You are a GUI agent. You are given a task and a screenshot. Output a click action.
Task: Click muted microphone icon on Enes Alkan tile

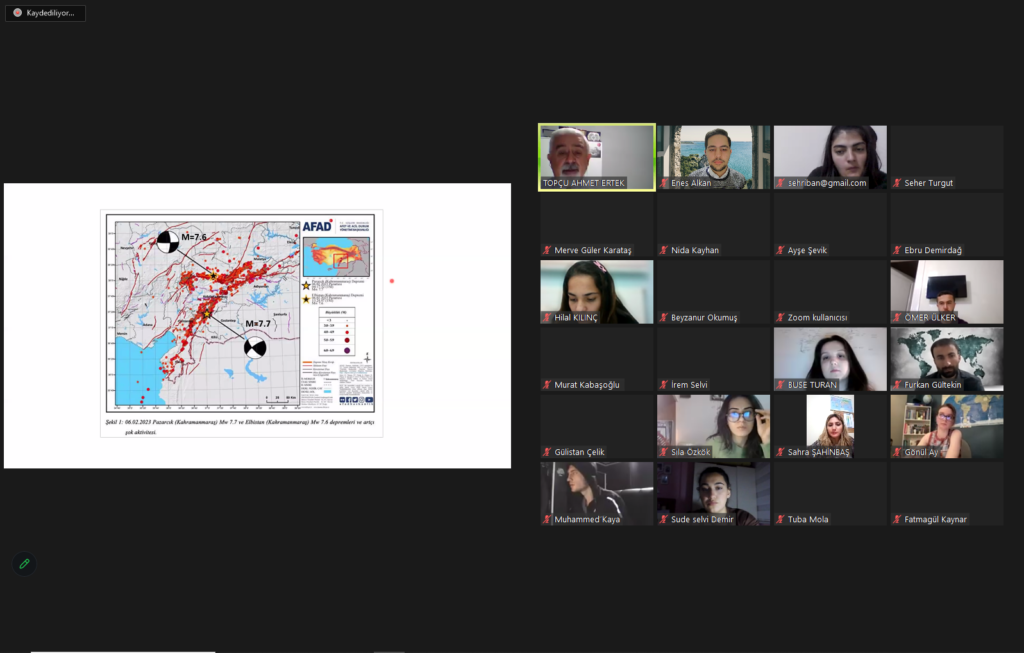click(664, 183)
